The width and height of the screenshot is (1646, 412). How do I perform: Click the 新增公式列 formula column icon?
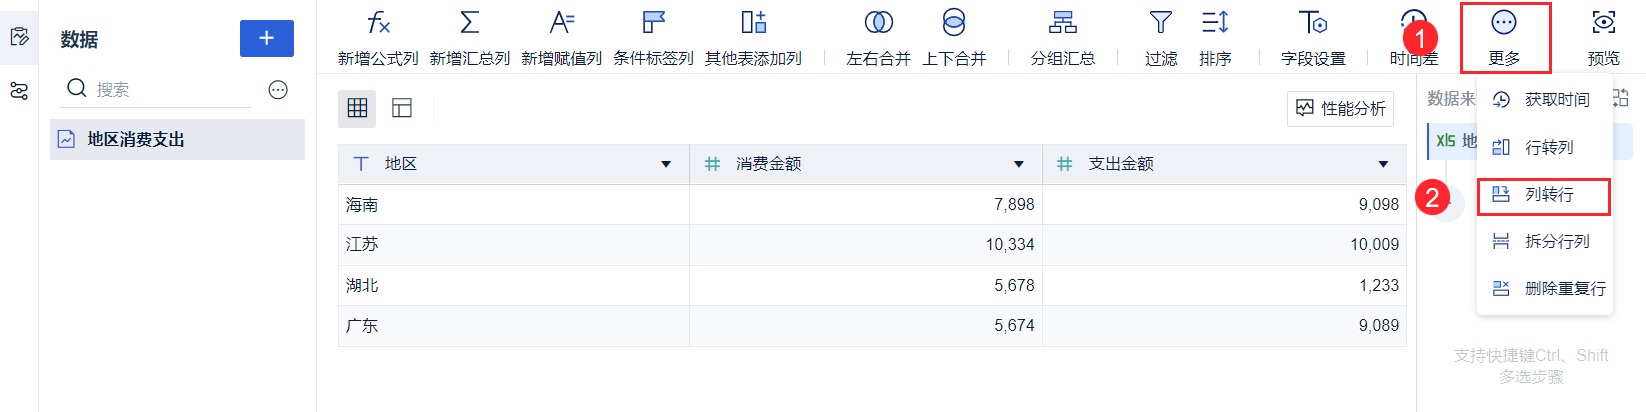click(x=378, y=23)
